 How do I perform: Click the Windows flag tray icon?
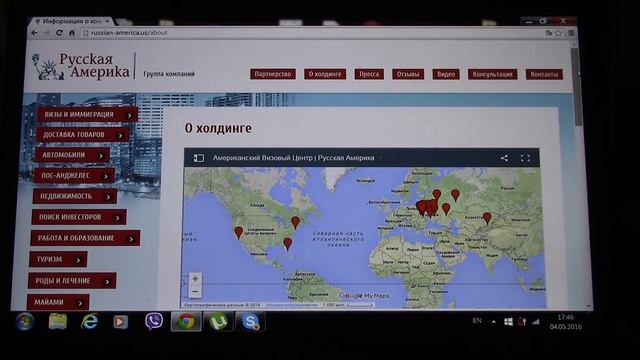tap(508, 322)
